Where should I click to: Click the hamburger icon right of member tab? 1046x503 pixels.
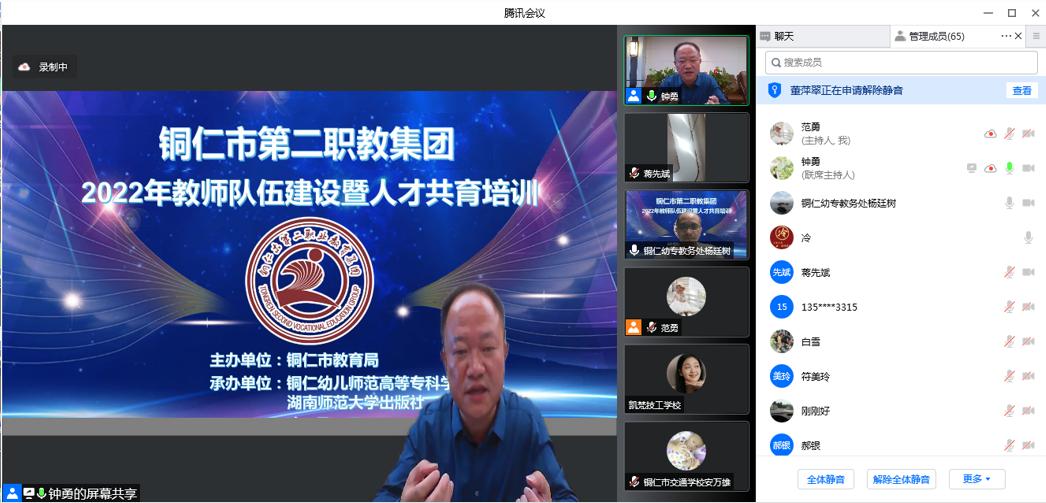pyautogui.click(x=1036, y=36)
